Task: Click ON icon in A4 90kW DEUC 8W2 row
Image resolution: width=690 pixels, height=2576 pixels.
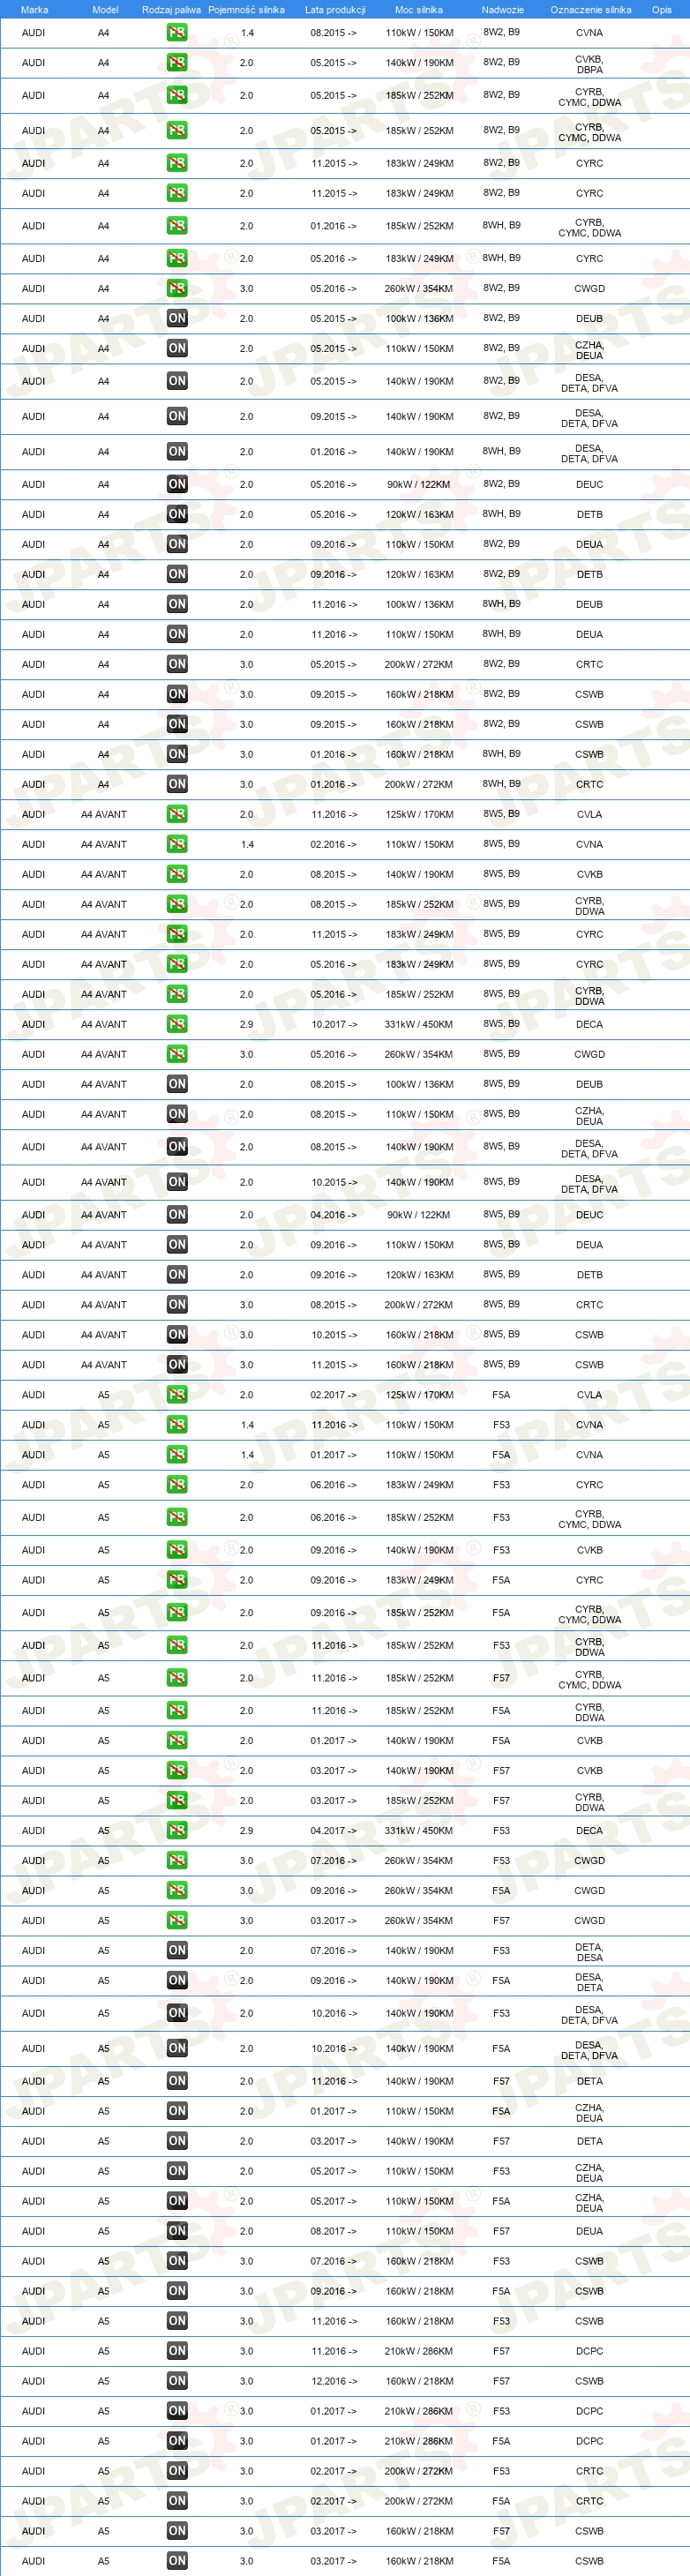Action: click(x=177, y=484)
